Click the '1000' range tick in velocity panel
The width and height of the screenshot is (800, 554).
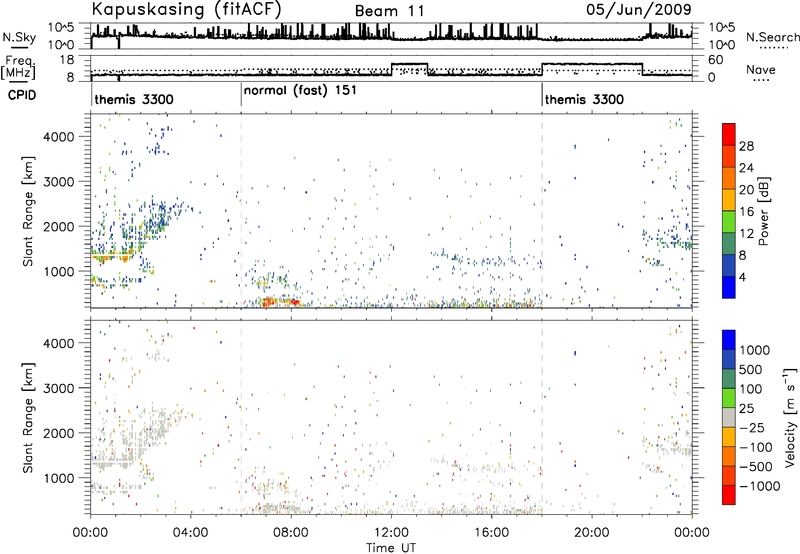pyautogui.click(x=58, y=478)
